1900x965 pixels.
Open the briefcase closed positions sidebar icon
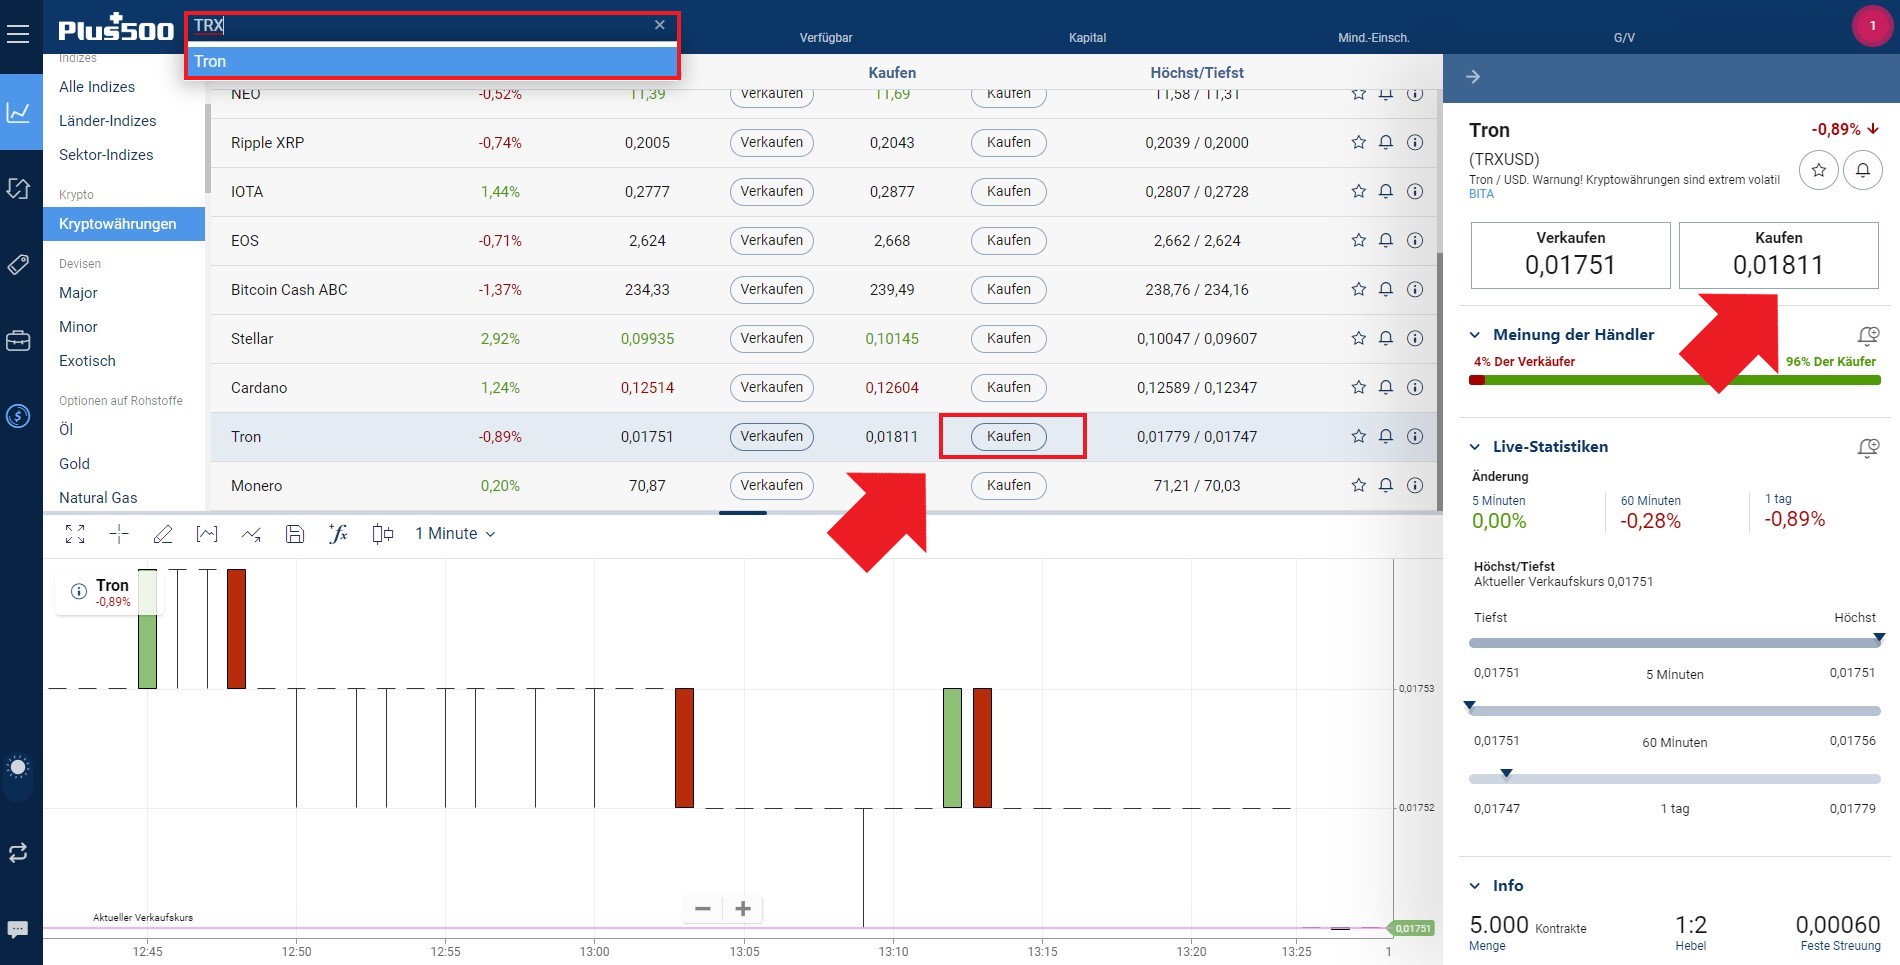point(18,340)
